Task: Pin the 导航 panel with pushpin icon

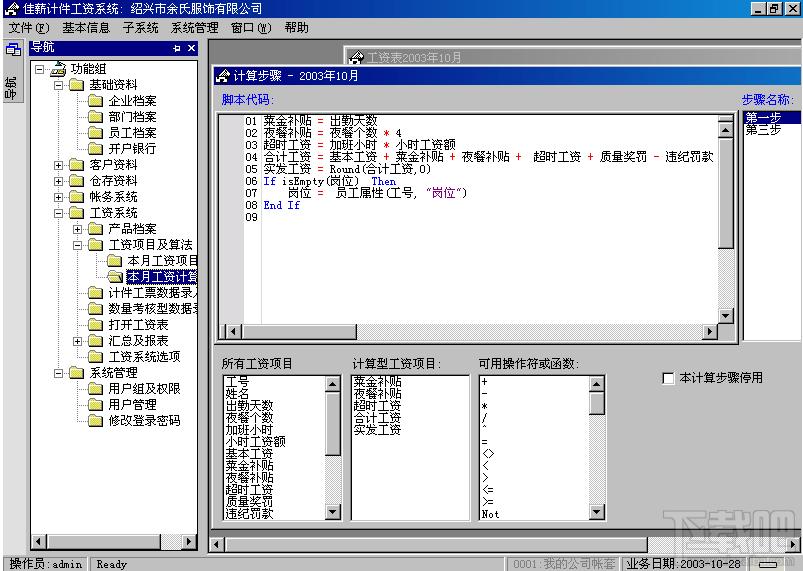Action: tap(177, 48)
